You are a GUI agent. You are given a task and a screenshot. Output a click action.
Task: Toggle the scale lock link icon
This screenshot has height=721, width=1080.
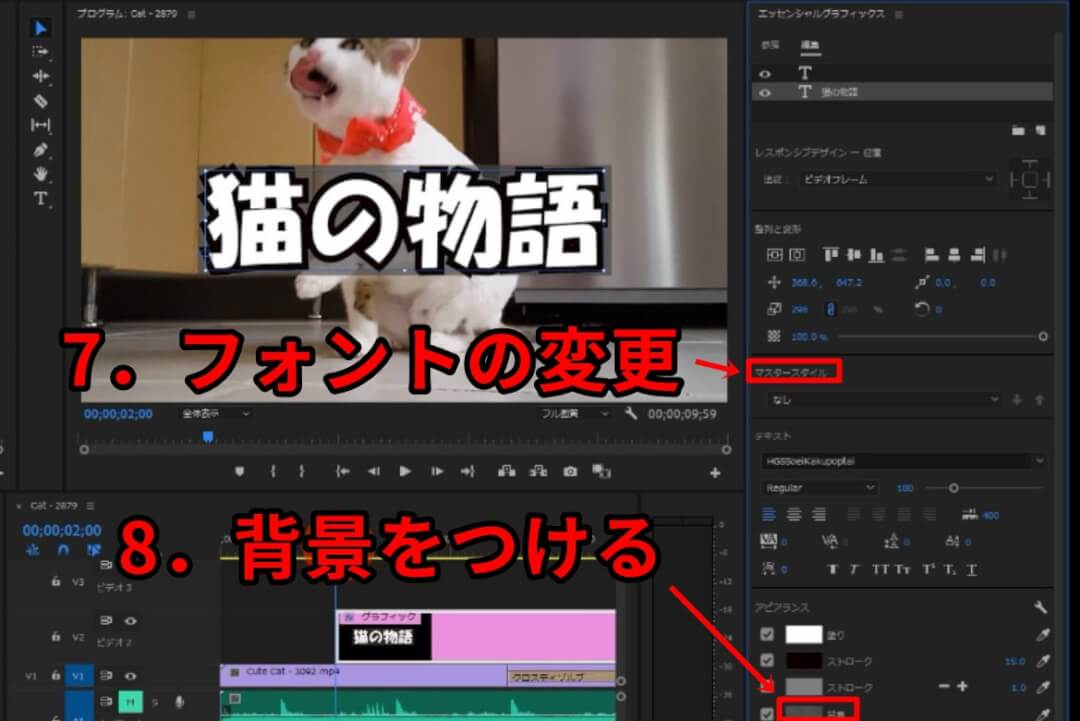[831, 309]
